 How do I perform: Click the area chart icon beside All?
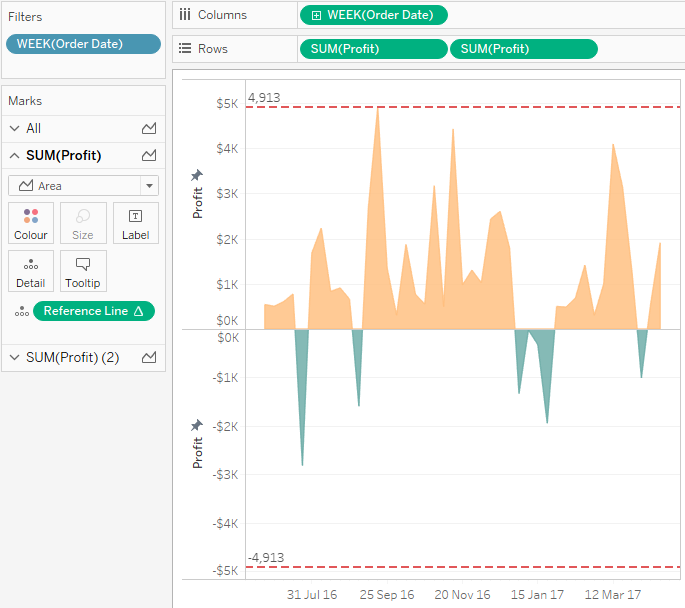pyautogui.click(x=149, y=128)
